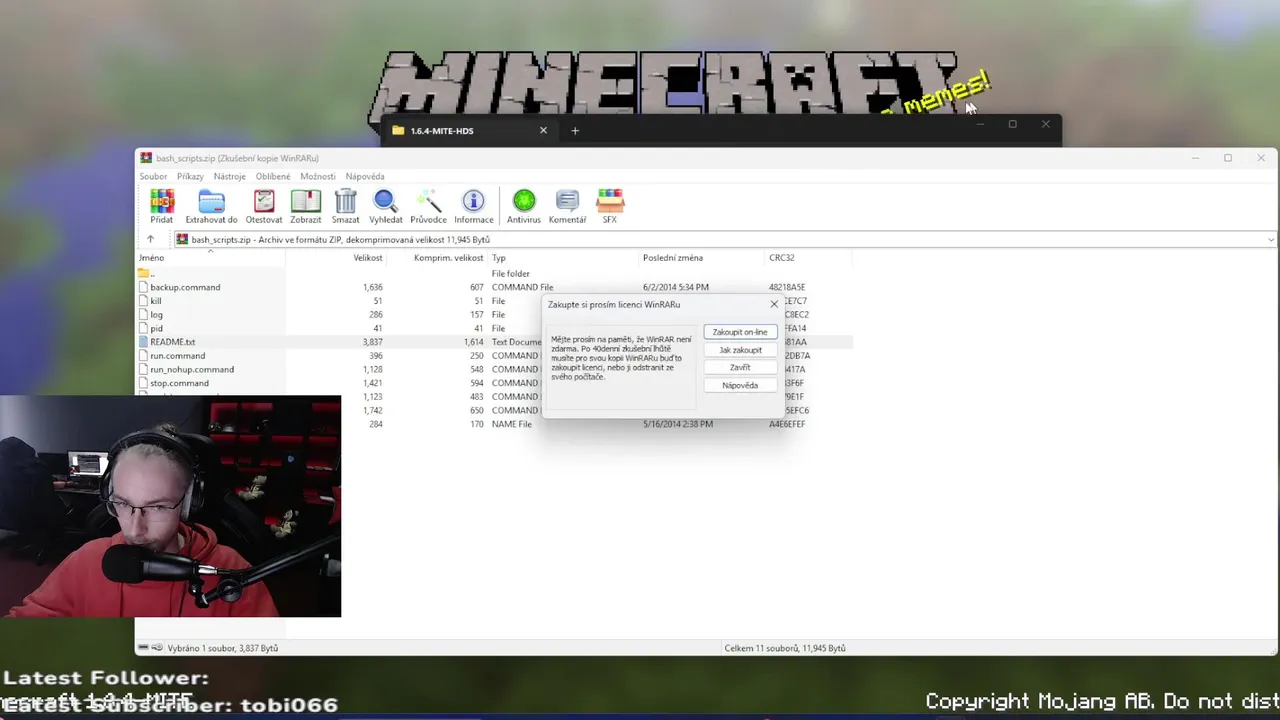Image resolution: width=1280 pixels, height=720 pixels.
Task: Click the folder icon on Explorer tab
Action: click(398, 130)
